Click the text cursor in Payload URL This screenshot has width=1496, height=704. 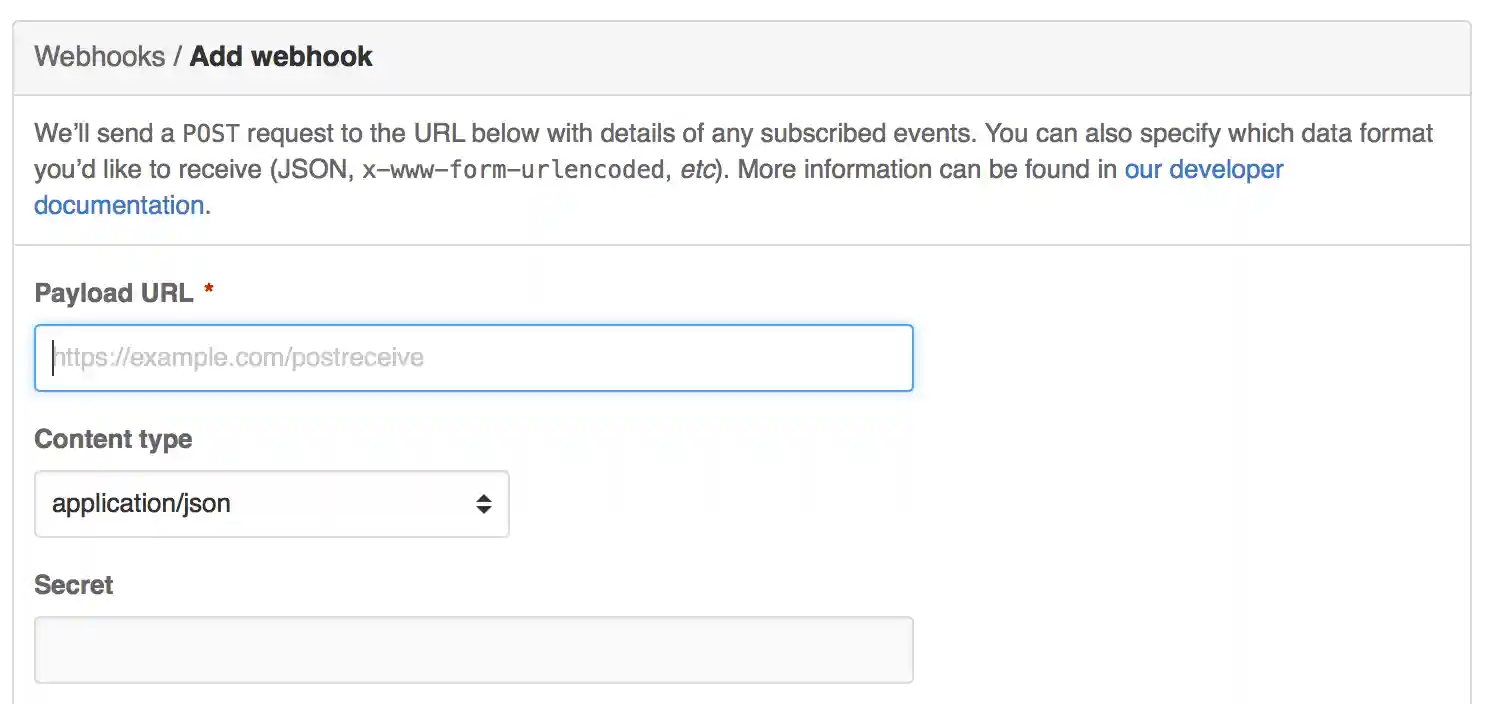point(53,357)
